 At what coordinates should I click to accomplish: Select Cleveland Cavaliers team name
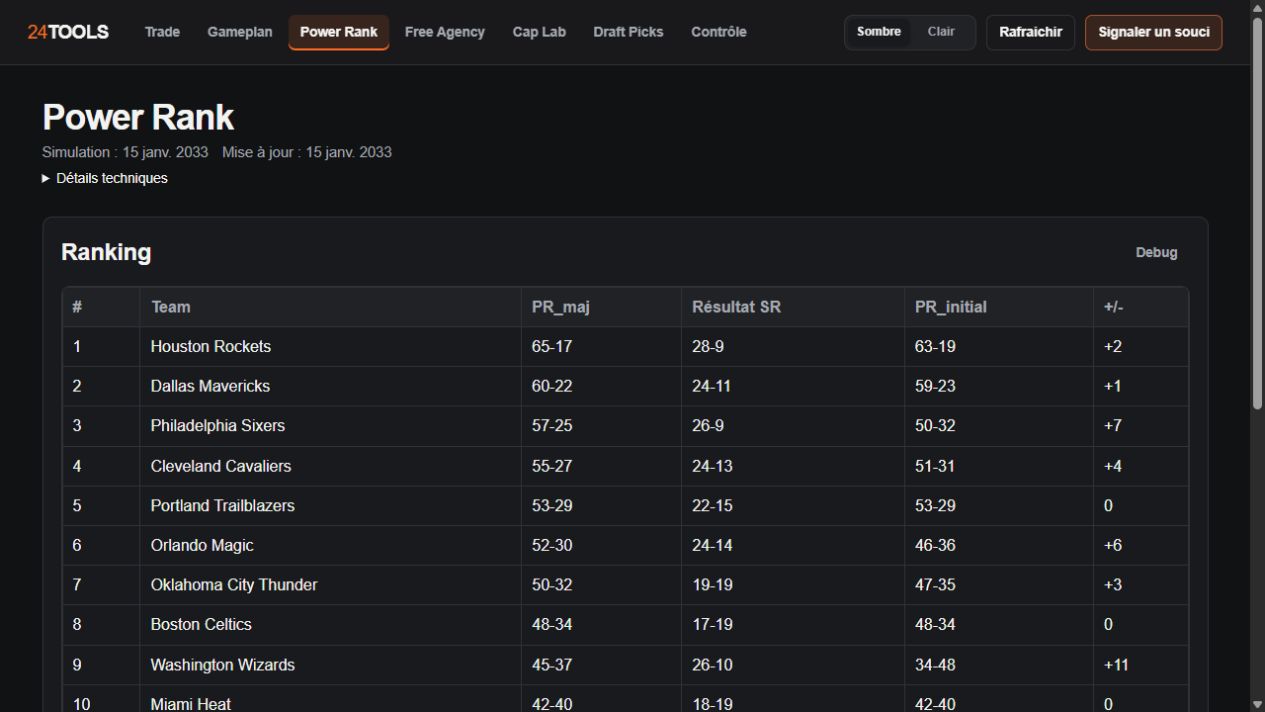pyautogui.click(x=221, y=466)
